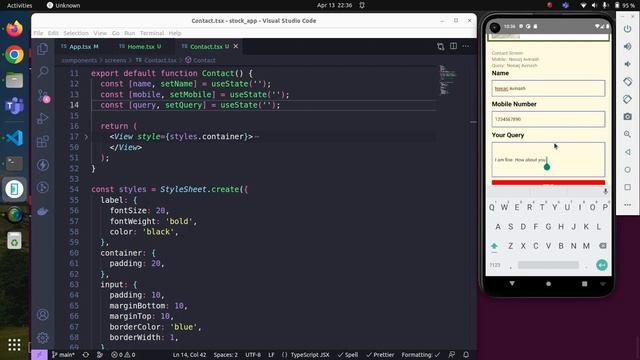The height and width of the screenshot is (360, 640).
Task: Open editor More Actions ellipsis
Action: 466,46
